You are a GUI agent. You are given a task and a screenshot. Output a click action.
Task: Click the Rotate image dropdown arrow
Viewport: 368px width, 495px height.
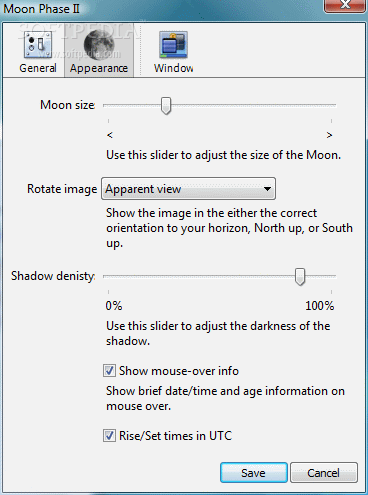click(267, 189)
